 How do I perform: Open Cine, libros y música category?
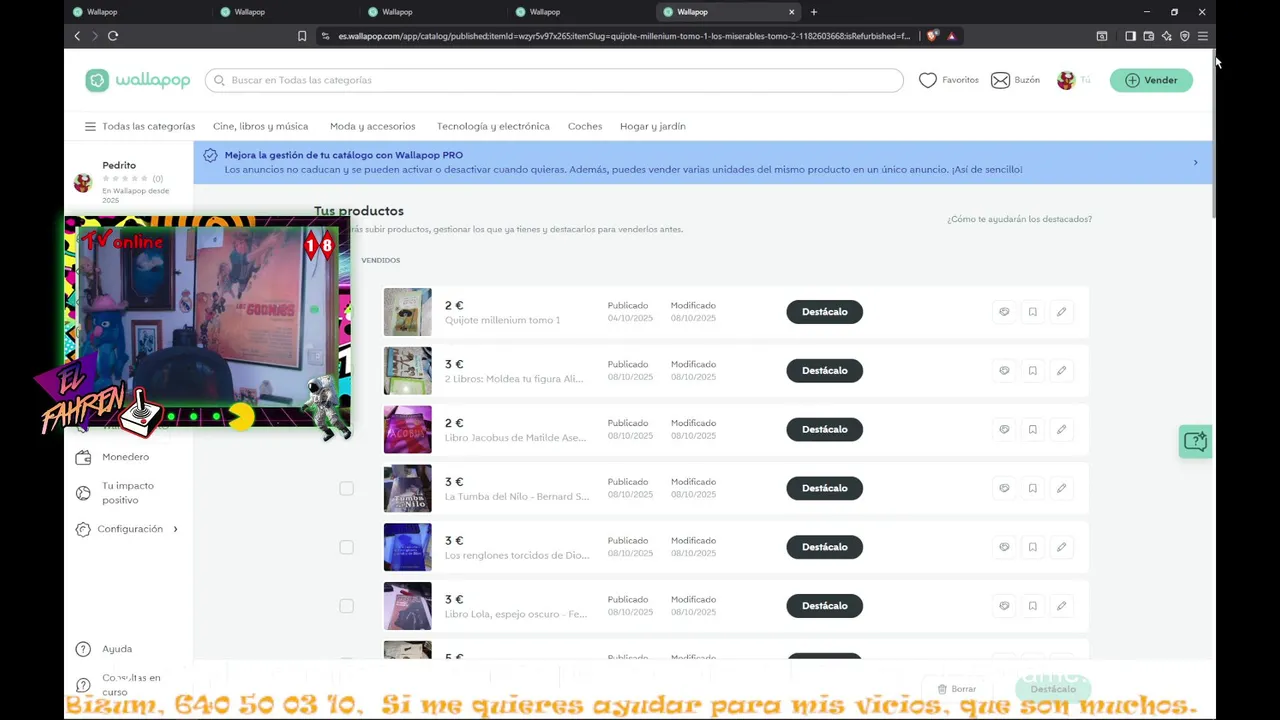tap(260, 126)
